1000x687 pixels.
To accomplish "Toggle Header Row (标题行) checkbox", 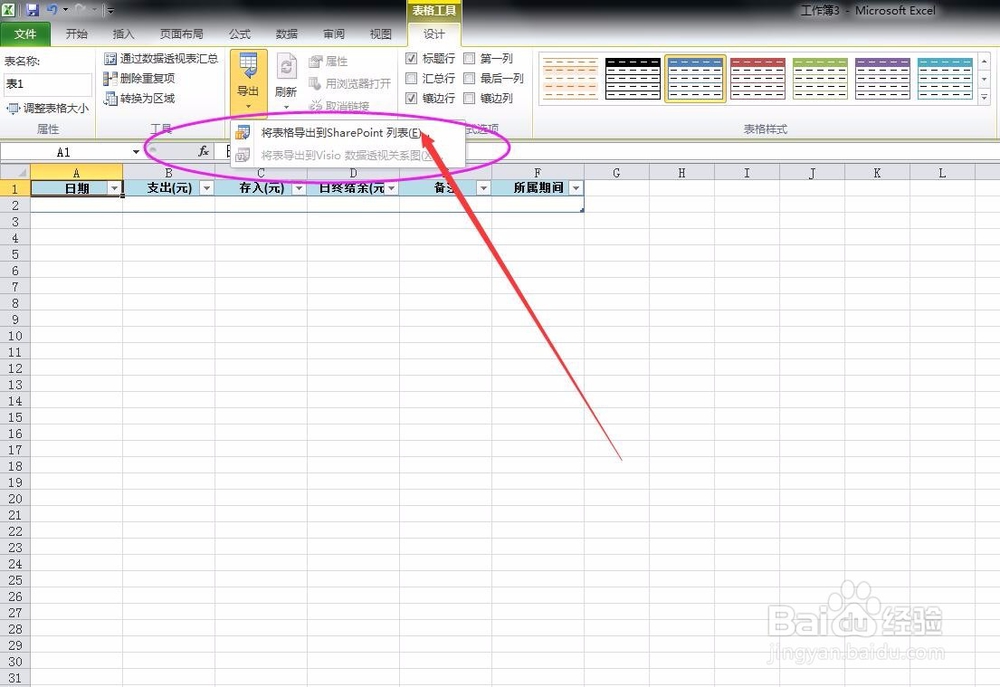I will click(x=411, y=59).
